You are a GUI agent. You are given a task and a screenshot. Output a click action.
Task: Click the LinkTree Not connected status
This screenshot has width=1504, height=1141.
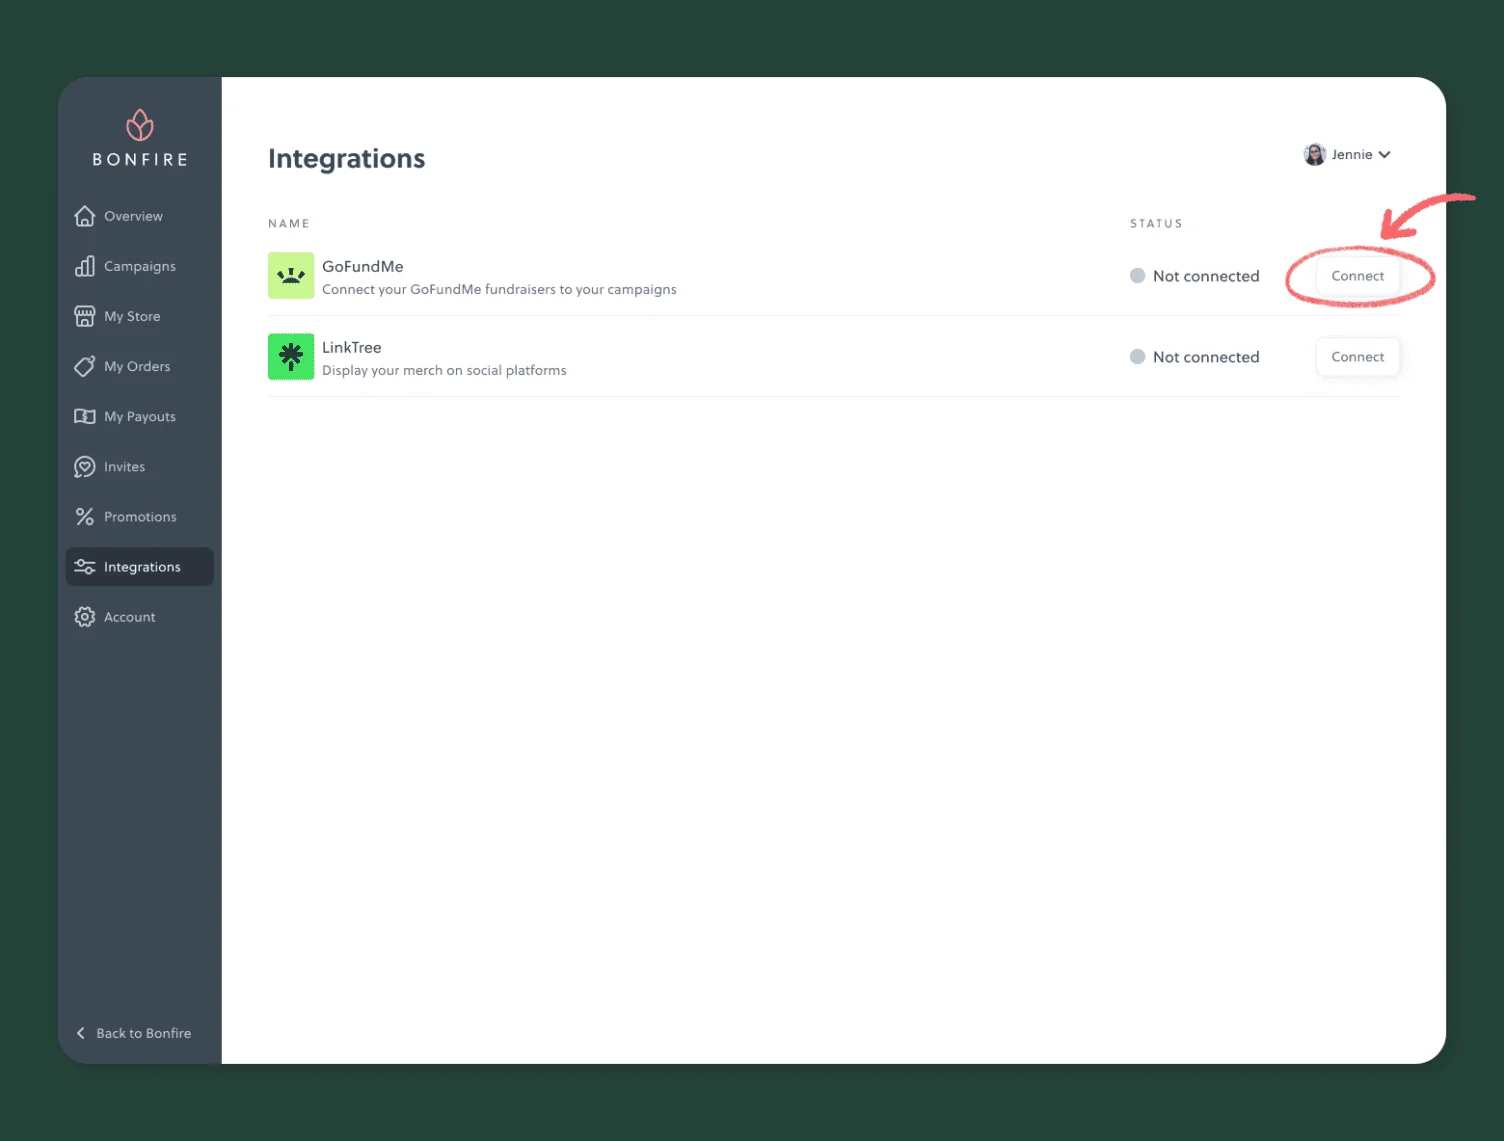(1206, 357)
